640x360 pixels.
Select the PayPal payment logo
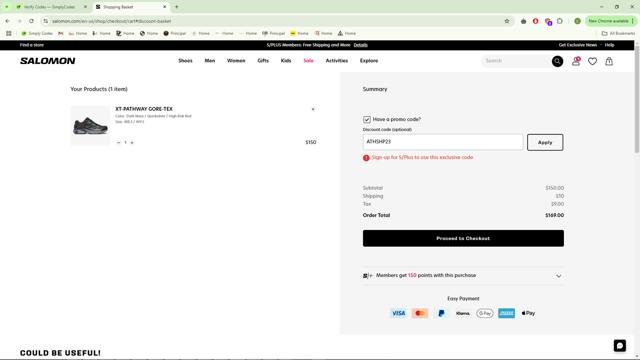pyautogui.click(x=441, y=313)
